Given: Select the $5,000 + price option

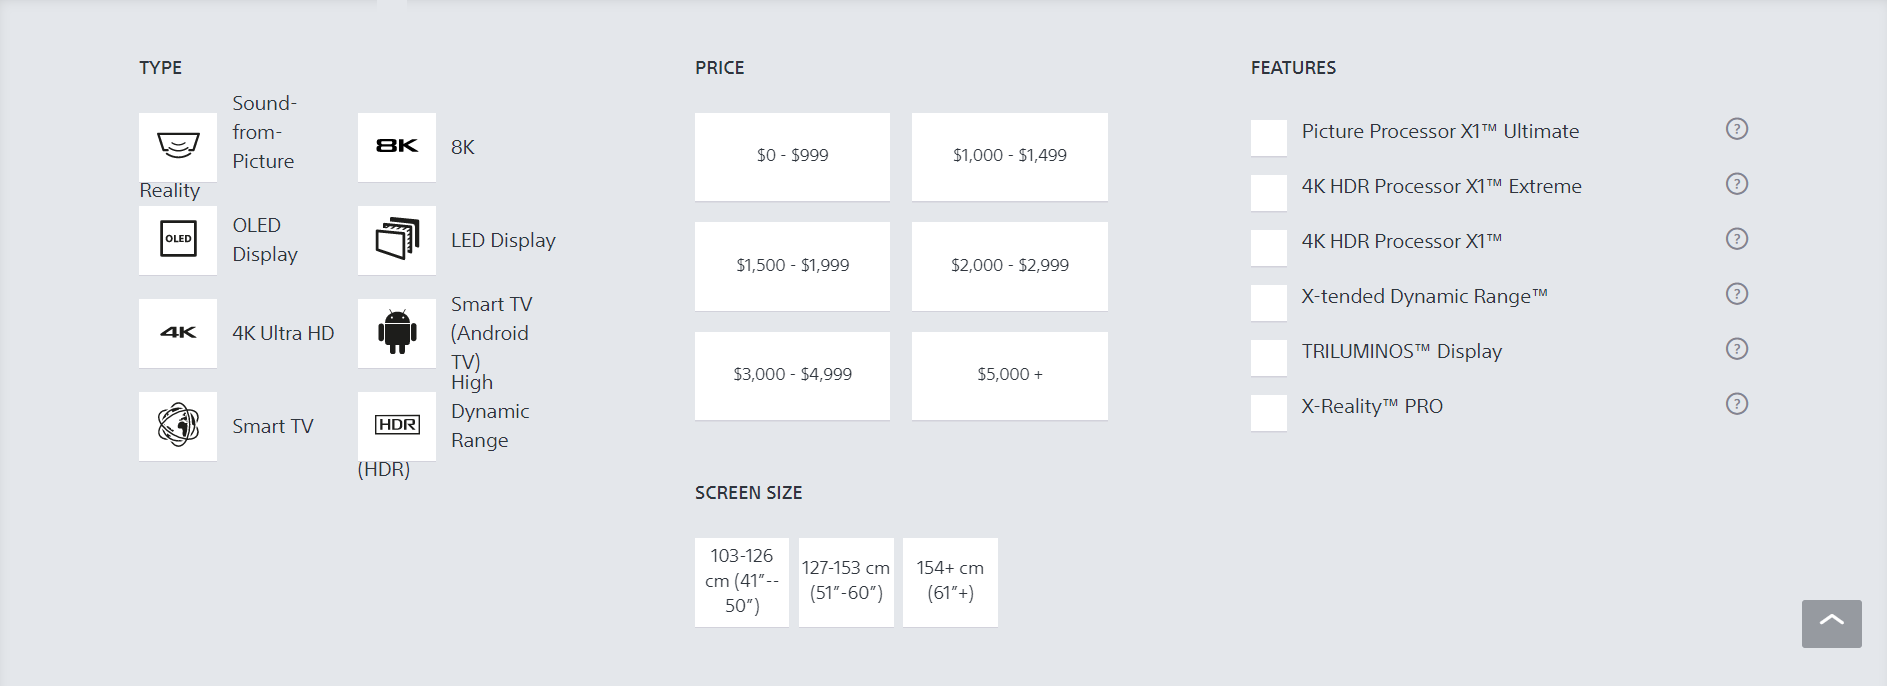Looking at the screenshot, I should coord(1009,375).
